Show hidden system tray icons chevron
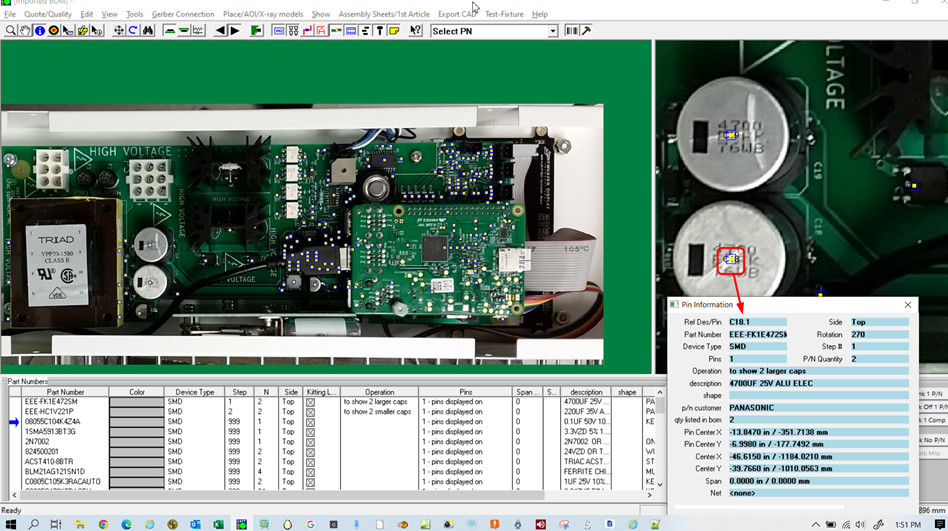948x531 pixels. 816,524
